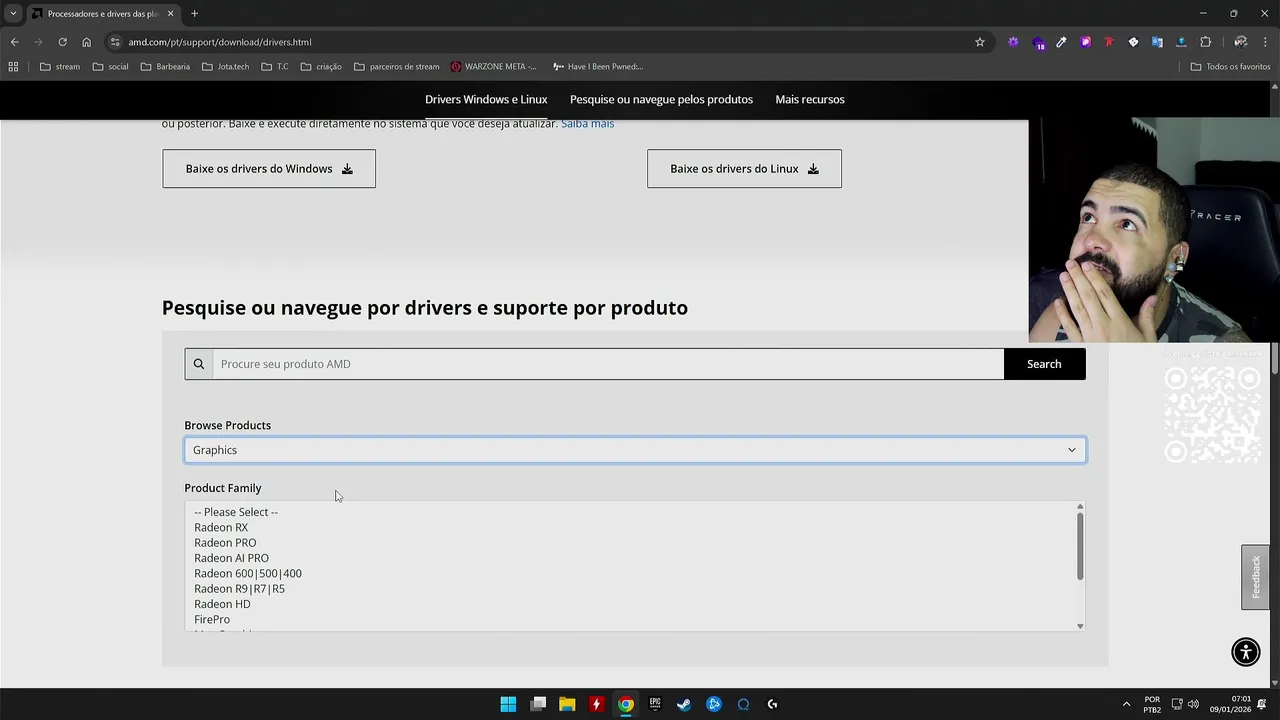Open Epic Games Launcher from taskbar
Screen dimensions: 1280x720
pyautogui.click(x=655, y=704)
